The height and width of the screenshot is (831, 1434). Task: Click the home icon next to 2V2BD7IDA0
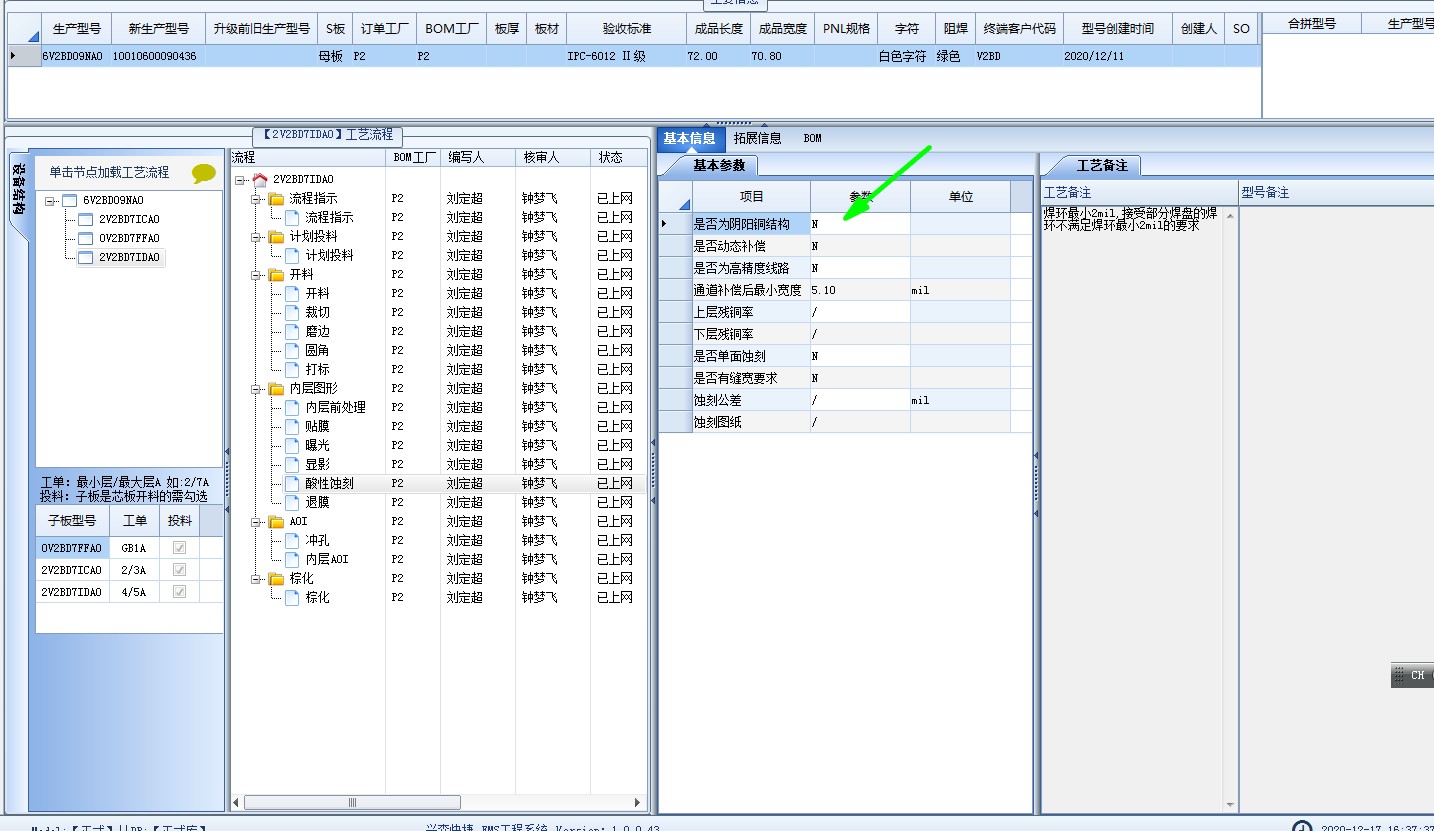tap(260, 180)
